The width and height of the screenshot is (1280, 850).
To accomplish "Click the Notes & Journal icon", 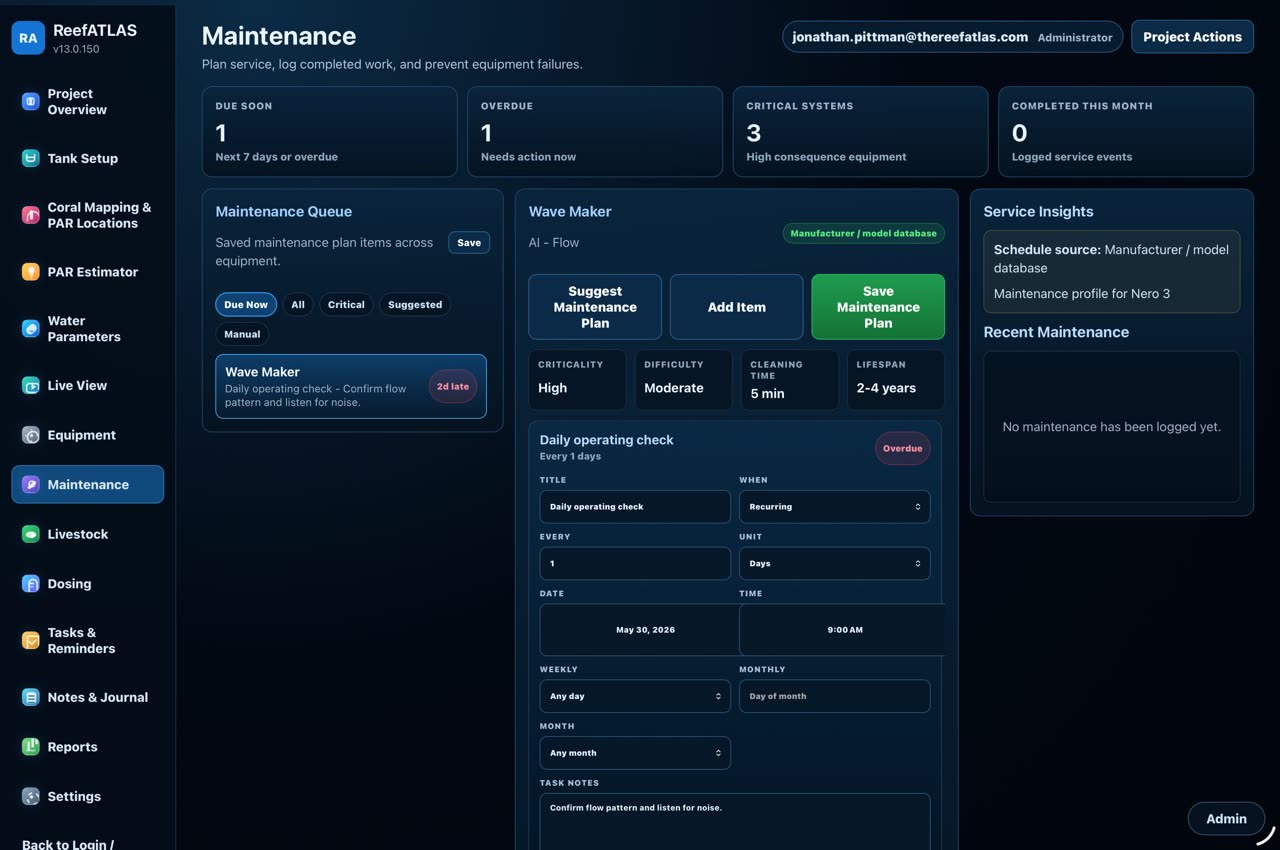I will (31, 697).
